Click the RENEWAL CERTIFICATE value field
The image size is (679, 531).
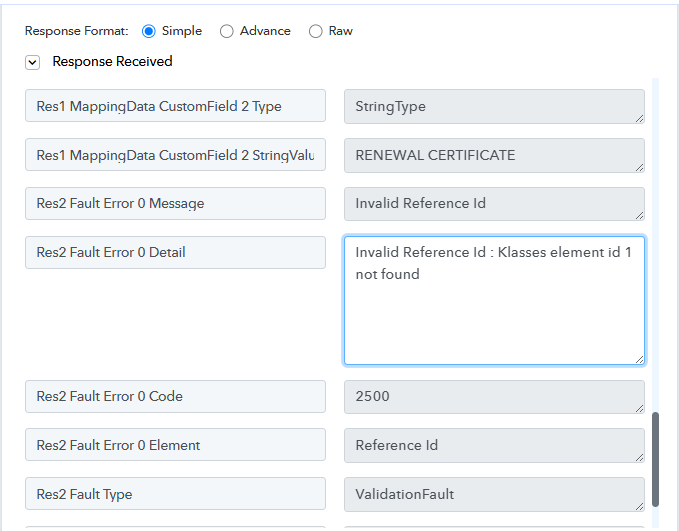(x=493, y=156)
